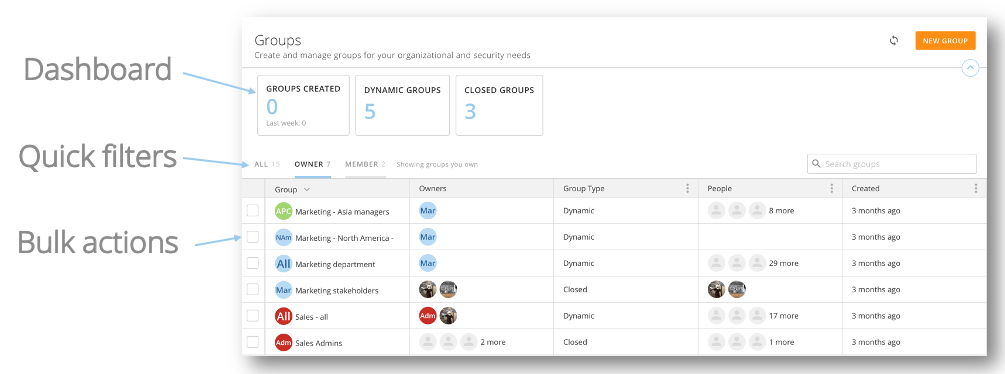This screenshot has width=1005, height=374.
Task: Click the "2 more" owners in Sales Admins row
Action: 493,342
